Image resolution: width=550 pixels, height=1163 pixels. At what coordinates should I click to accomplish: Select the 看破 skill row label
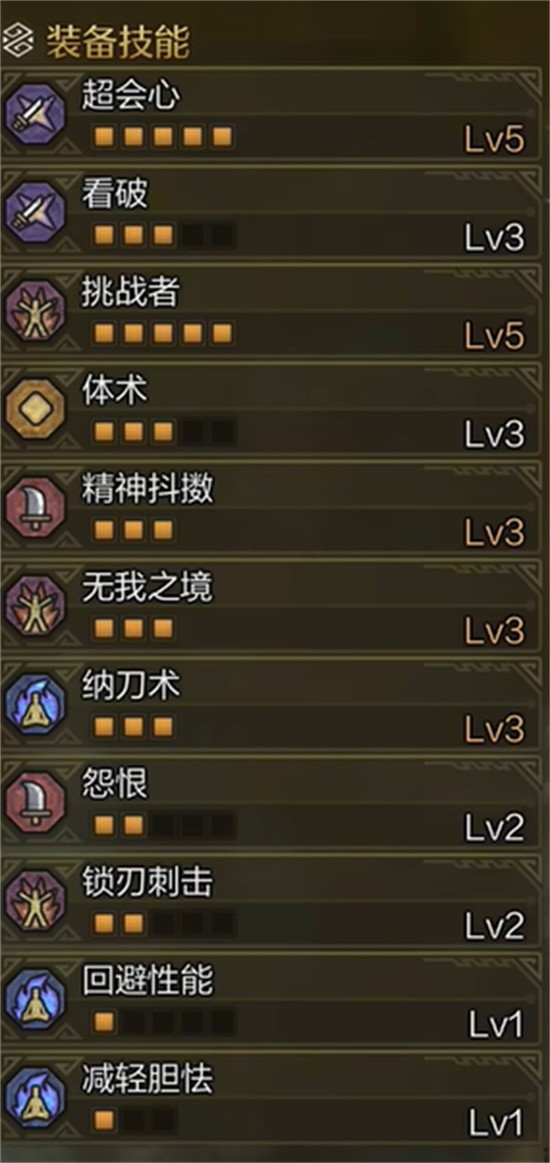coord(114,195)
